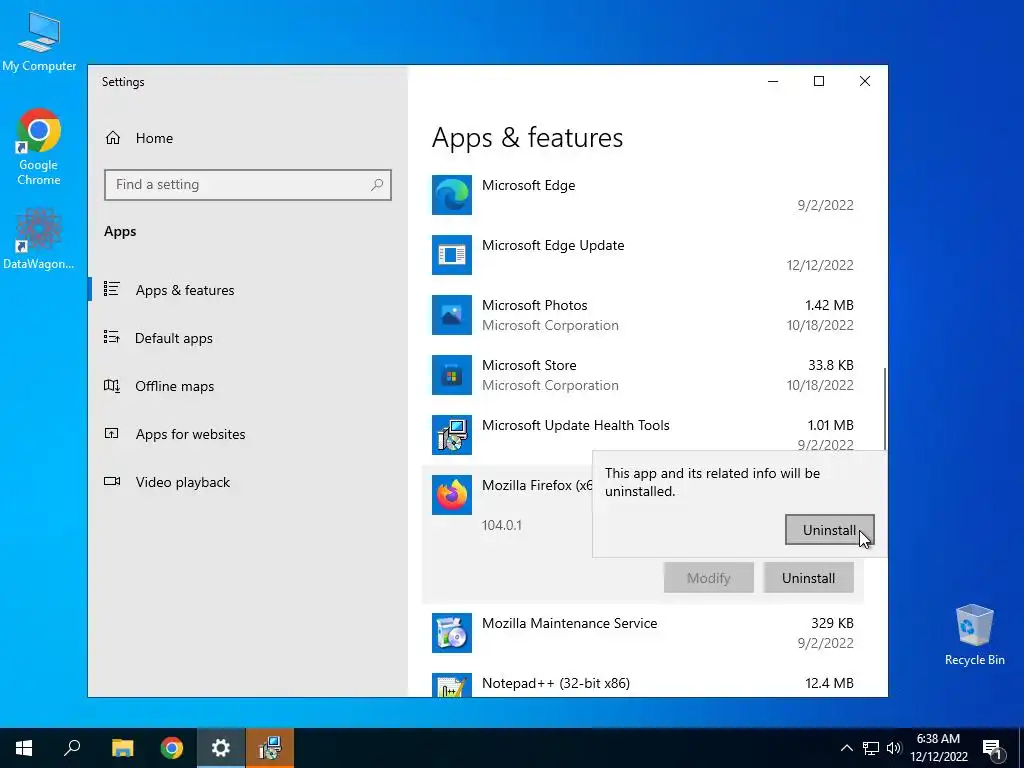Select Microsoft Store entry name

(529, 365)
